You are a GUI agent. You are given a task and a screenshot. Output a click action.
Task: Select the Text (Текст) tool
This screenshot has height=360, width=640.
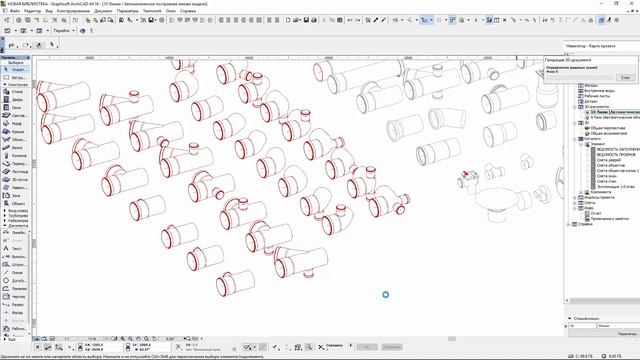(x=15, y=248)
